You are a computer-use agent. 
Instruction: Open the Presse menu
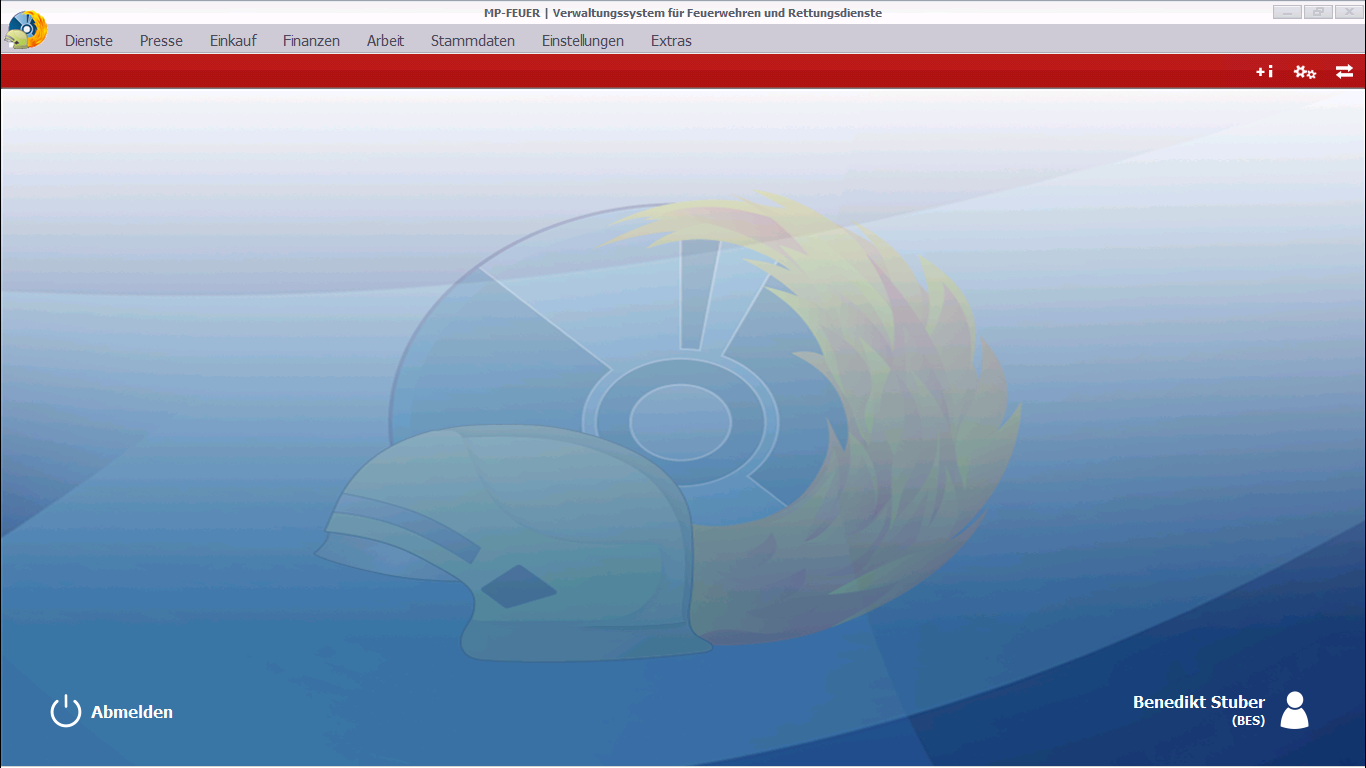coord(161,41)
